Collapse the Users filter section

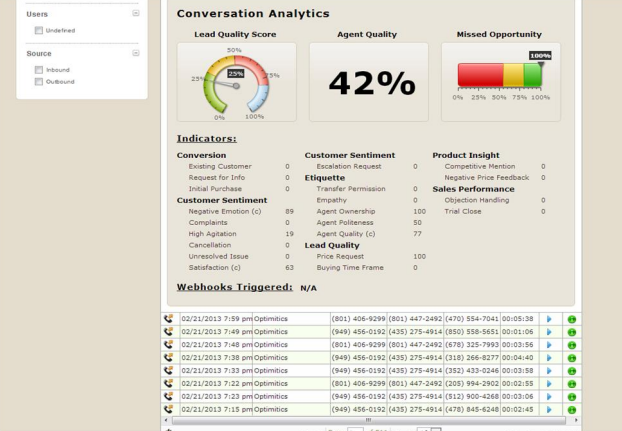point(136,13)
